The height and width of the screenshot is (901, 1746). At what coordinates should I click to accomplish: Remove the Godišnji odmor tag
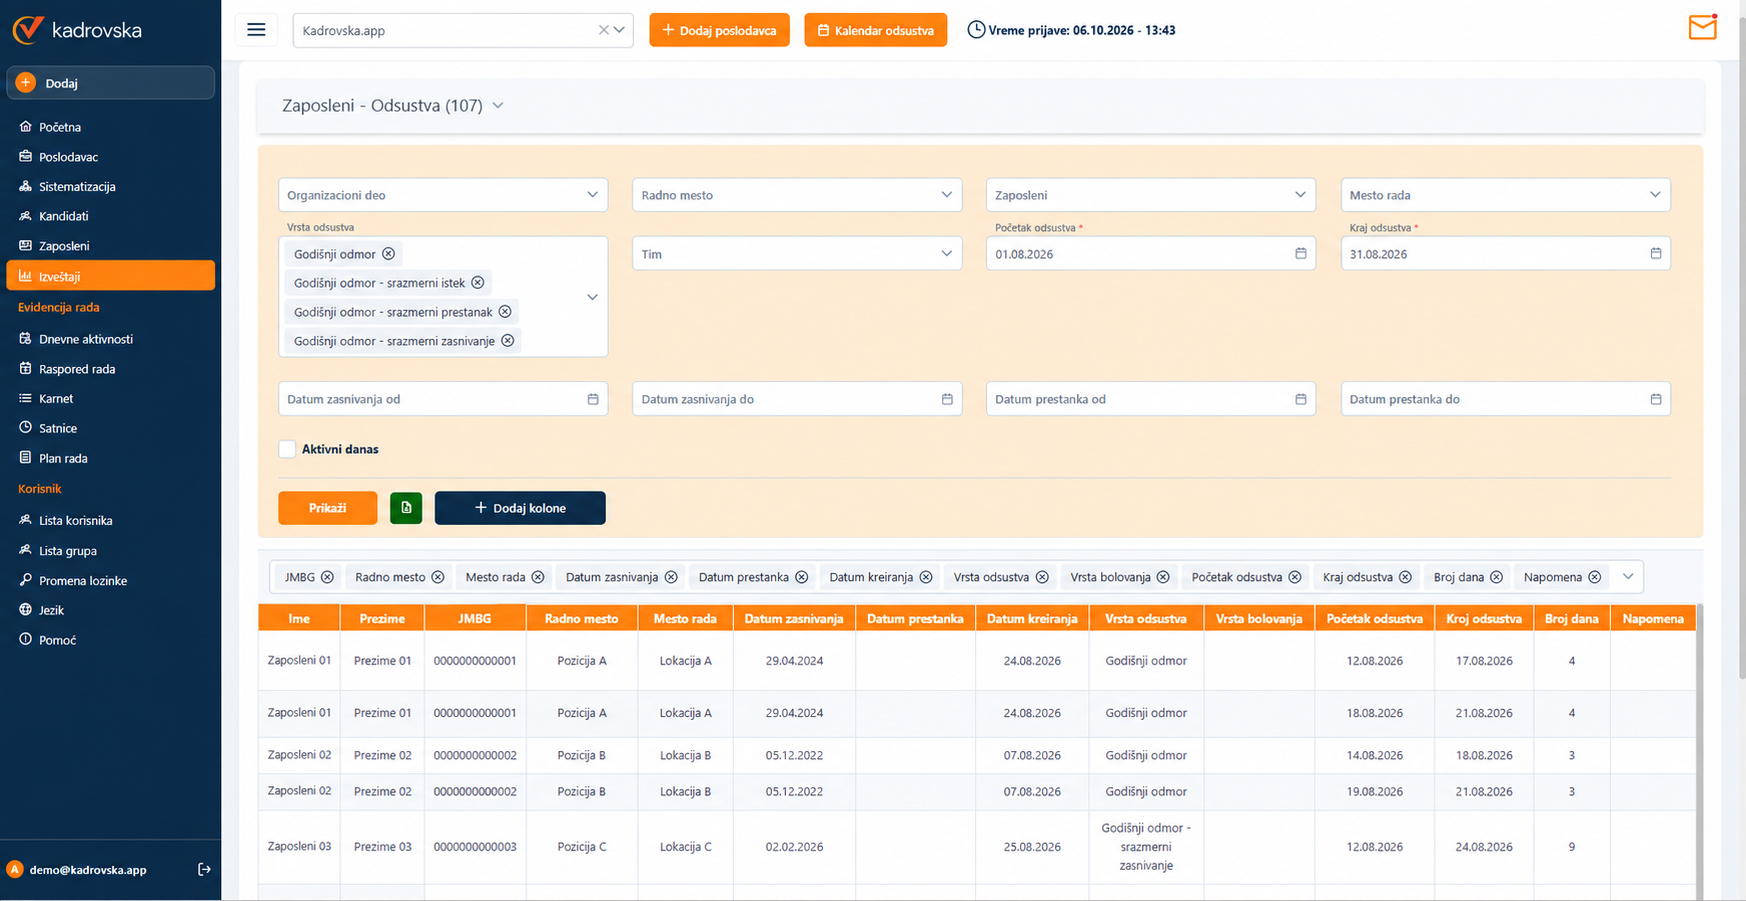(x=389, y=254)
